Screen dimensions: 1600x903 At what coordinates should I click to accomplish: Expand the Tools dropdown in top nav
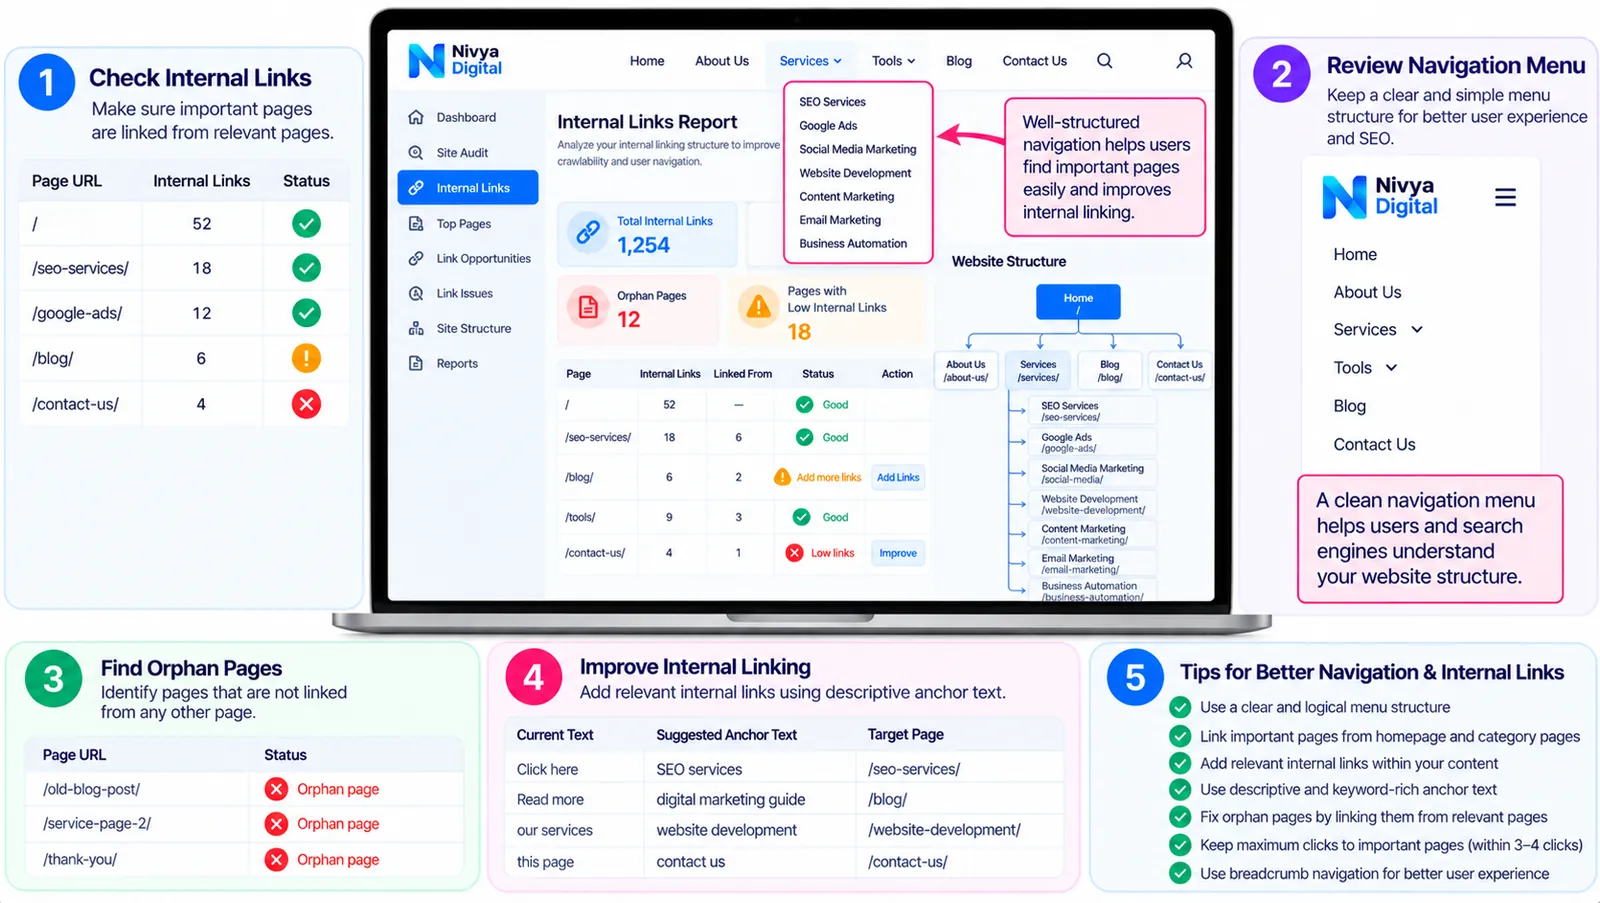[x=894, y=61]
